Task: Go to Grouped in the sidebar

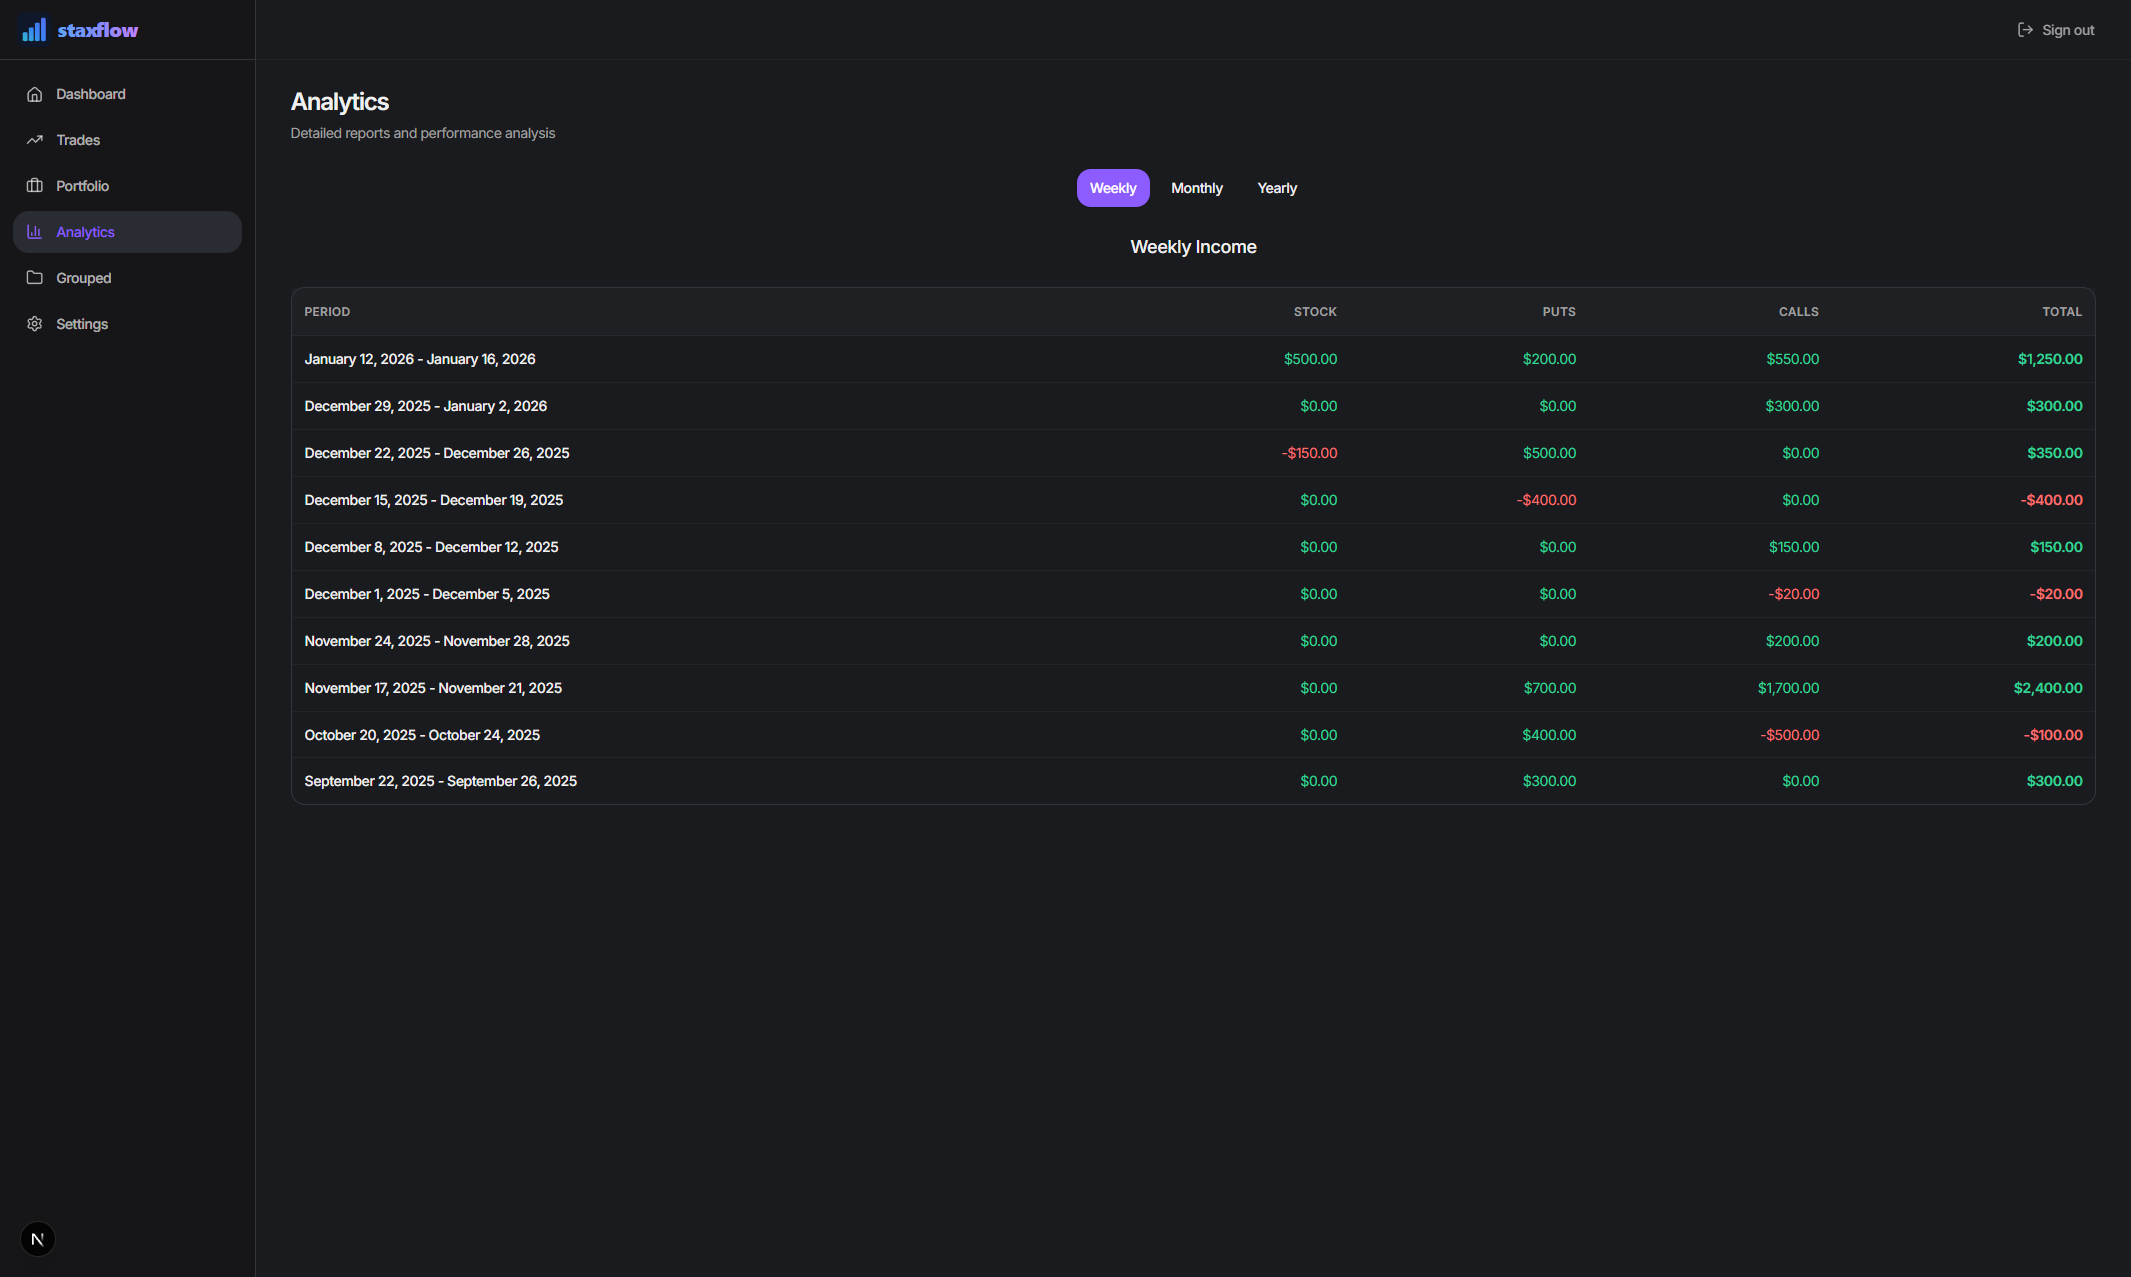Action: pos(84,278)
